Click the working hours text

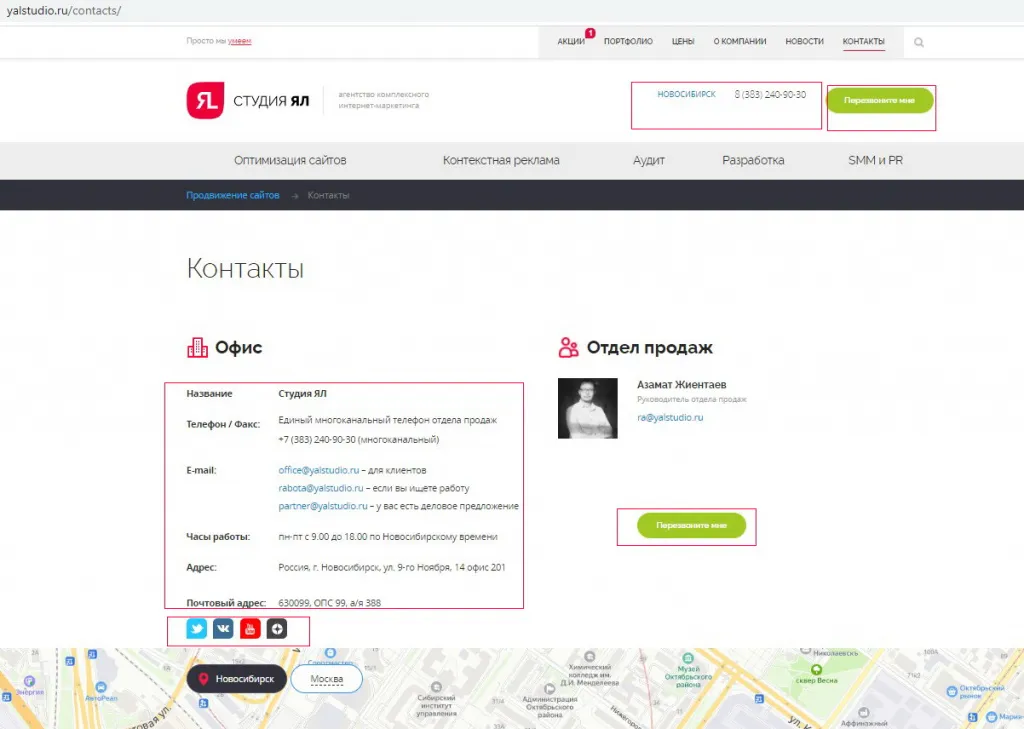pyautogui.click(x=388, y=536)
